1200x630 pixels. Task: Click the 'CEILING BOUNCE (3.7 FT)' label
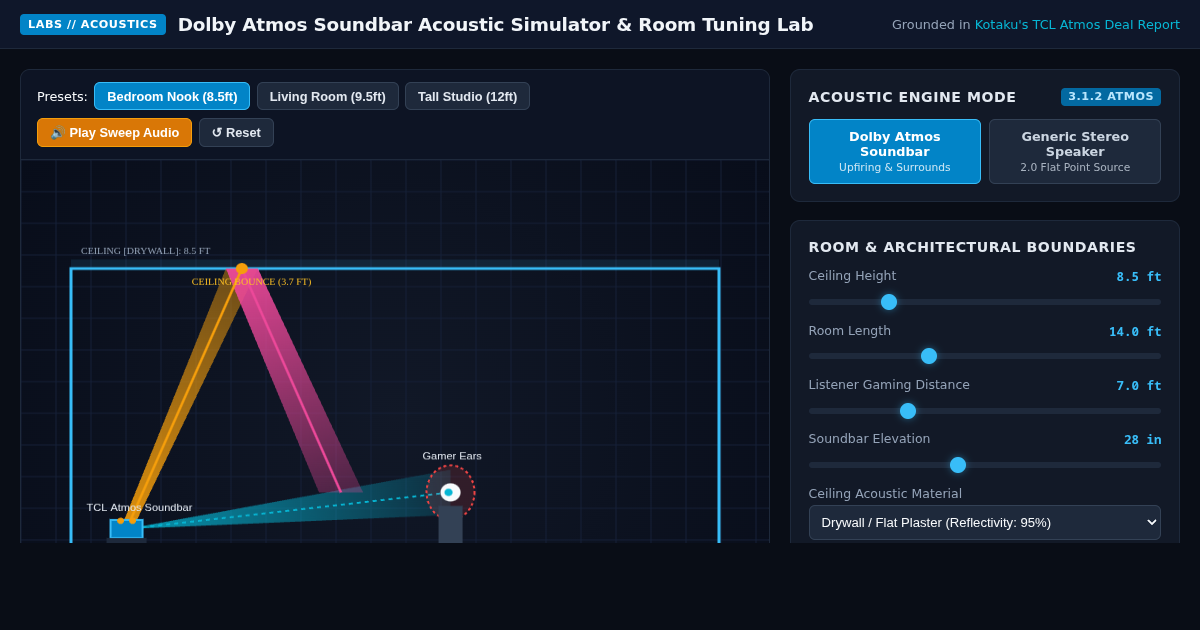coord(251,282)
